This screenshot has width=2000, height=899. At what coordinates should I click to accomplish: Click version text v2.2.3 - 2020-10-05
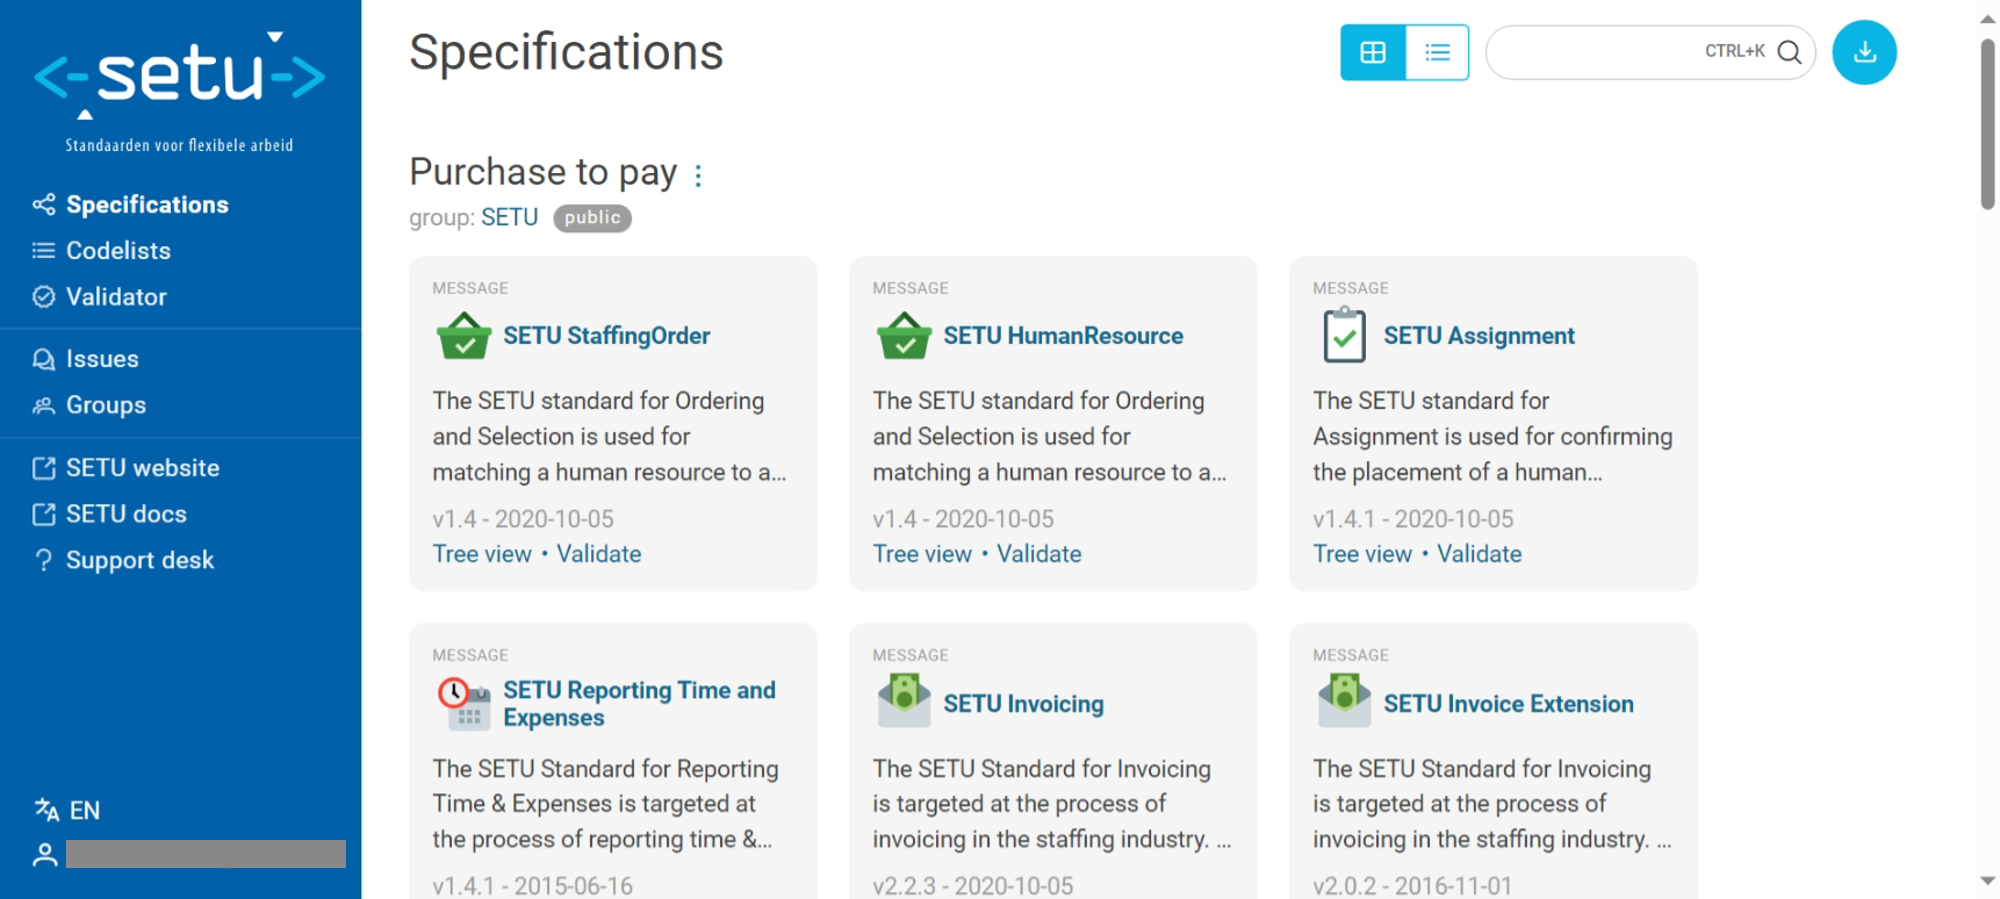(972, 885)
